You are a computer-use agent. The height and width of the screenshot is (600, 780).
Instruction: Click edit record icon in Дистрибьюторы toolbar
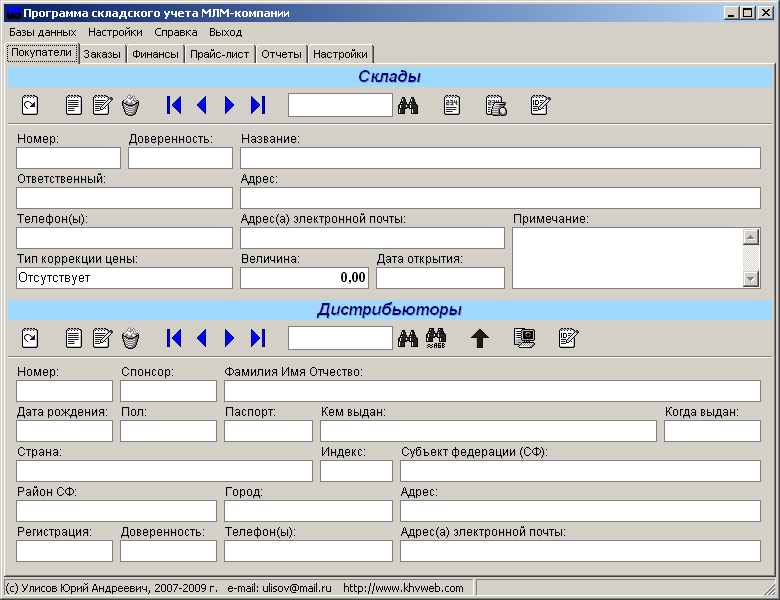pos(102,338)
